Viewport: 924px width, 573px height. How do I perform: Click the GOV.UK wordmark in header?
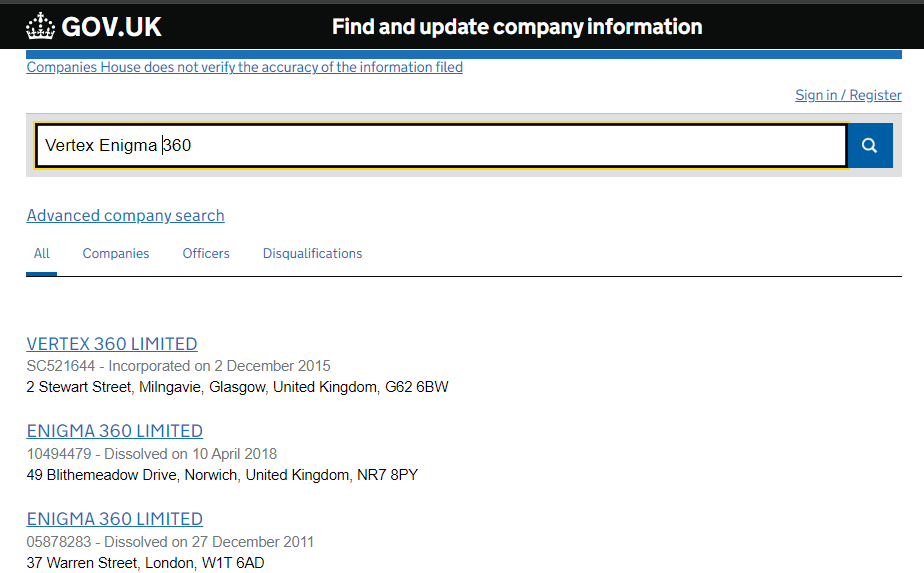pyautogui.click(x=111, y=27)
